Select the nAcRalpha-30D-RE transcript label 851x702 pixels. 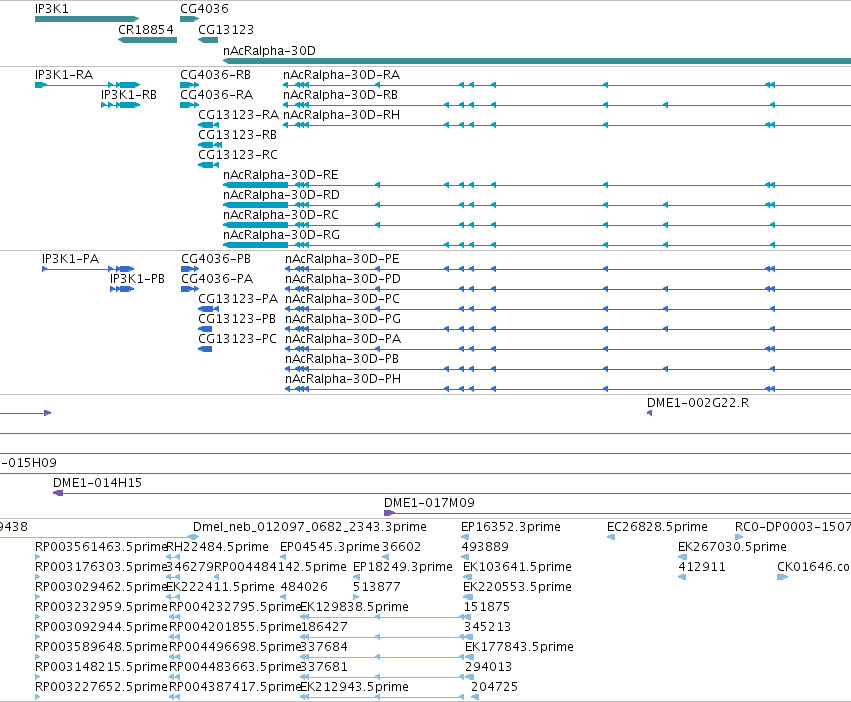click(281, 175)
